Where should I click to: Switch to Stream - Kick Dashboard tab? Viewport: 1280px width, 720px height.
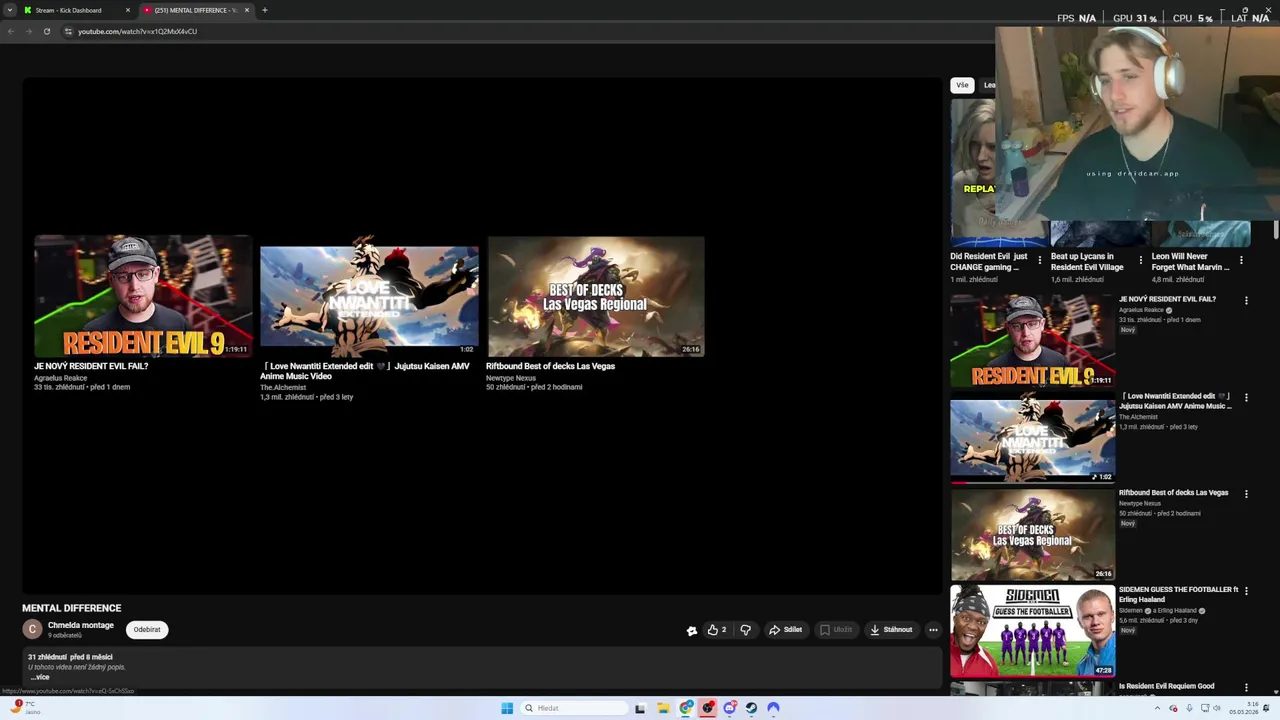tap(75, 10)
